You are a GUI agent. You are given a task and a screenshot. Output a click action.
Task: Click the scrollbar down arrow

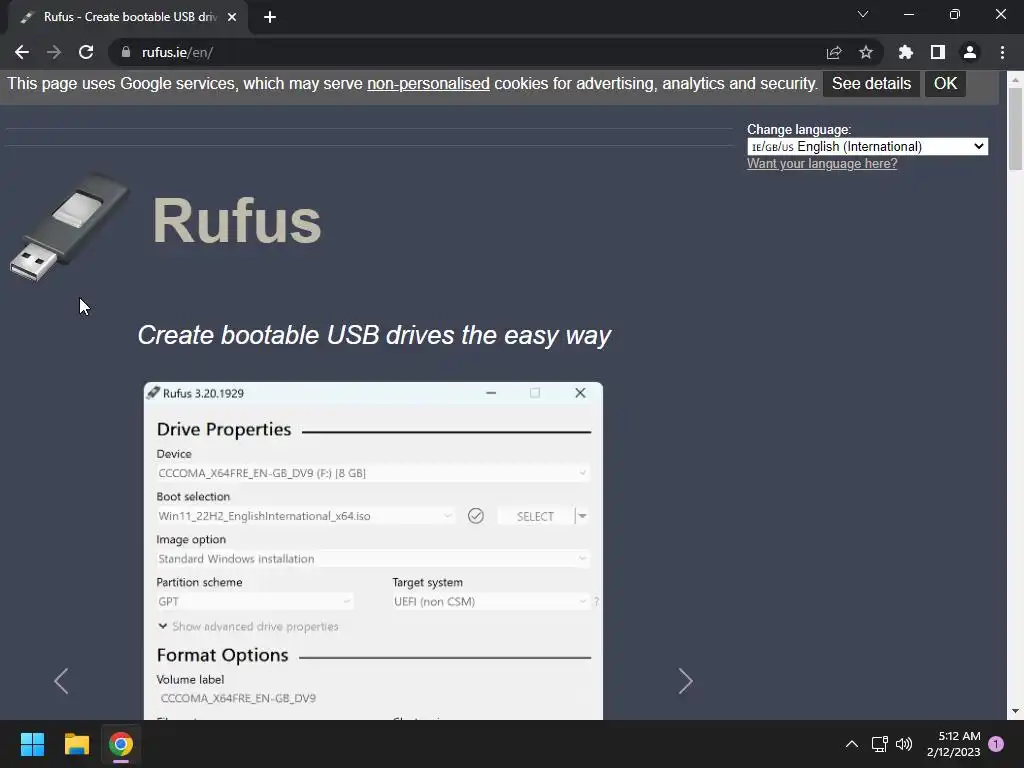click(x=1015, y=711)
